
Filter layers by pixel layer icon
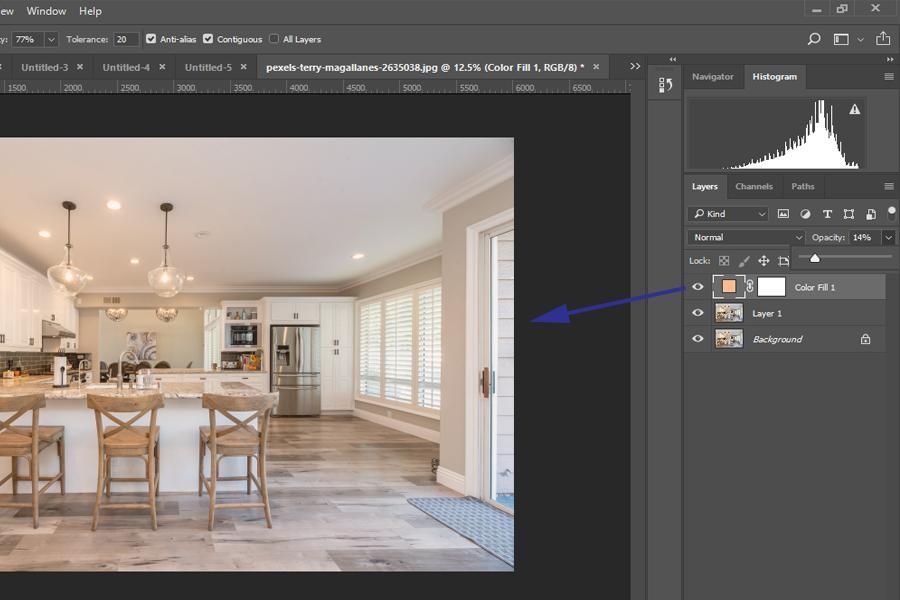tap(783, 214)
